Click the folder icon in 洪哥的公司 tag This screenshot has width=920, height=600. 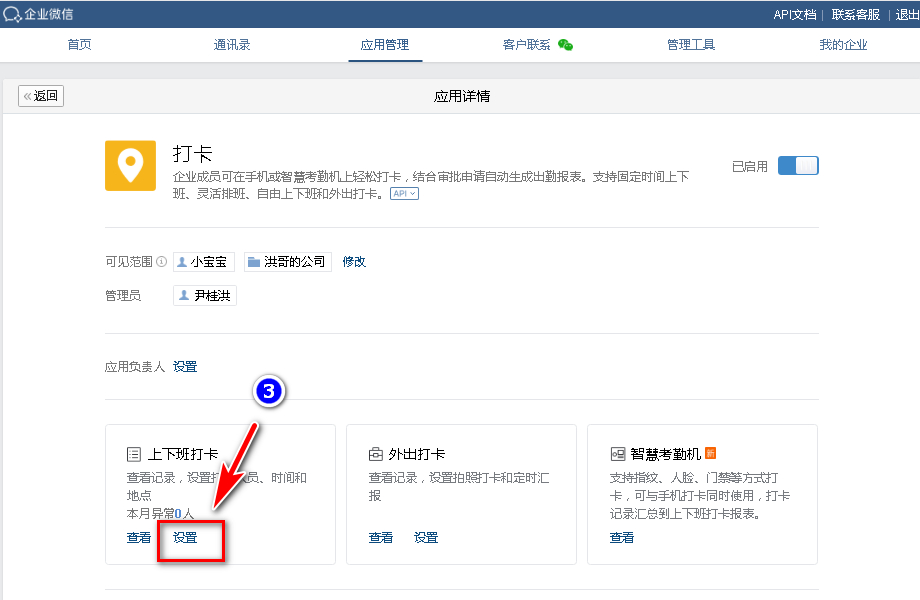click(x=253, y=262)
